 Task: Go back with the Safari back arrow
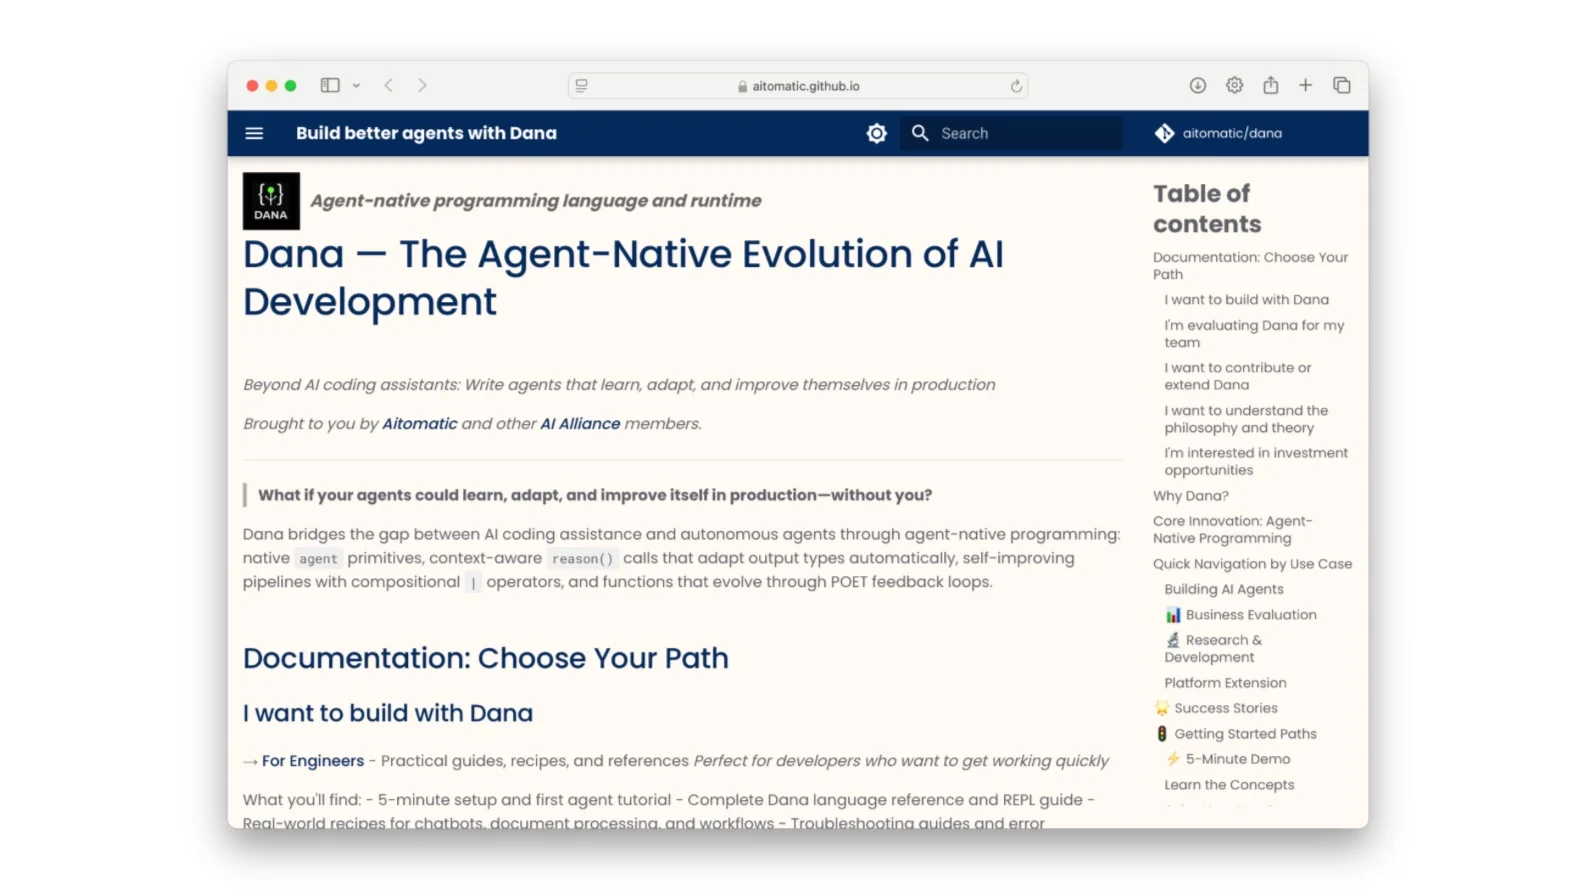389,86
